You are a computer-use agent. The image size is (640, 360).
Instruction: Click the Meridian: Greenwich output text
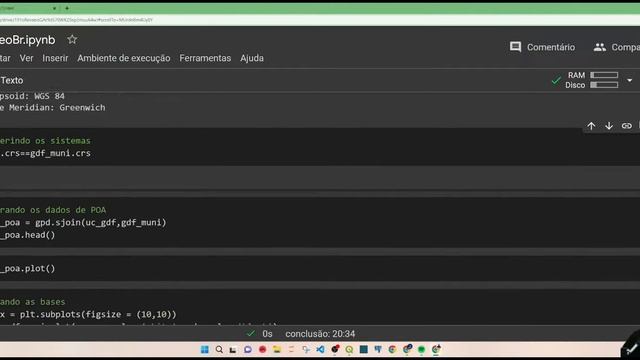coord(53,107)
